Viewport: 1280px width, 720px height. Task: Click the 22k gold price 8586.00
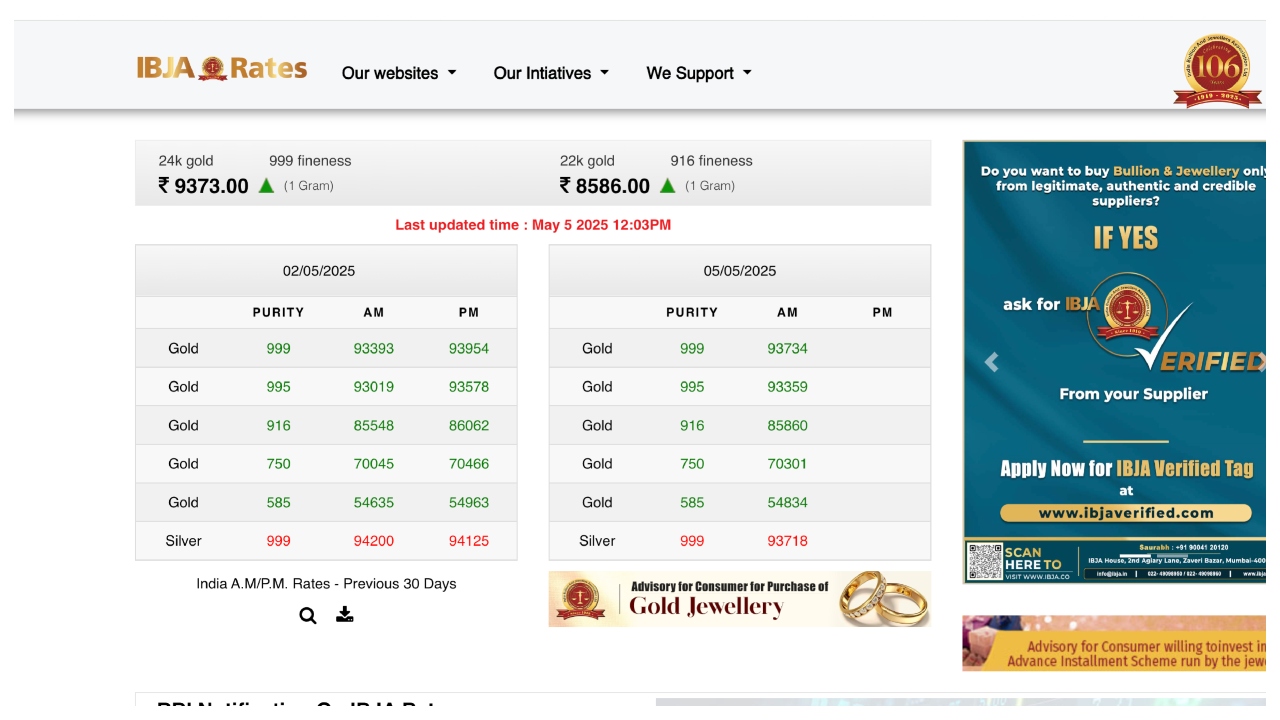(x=605, y=186)
